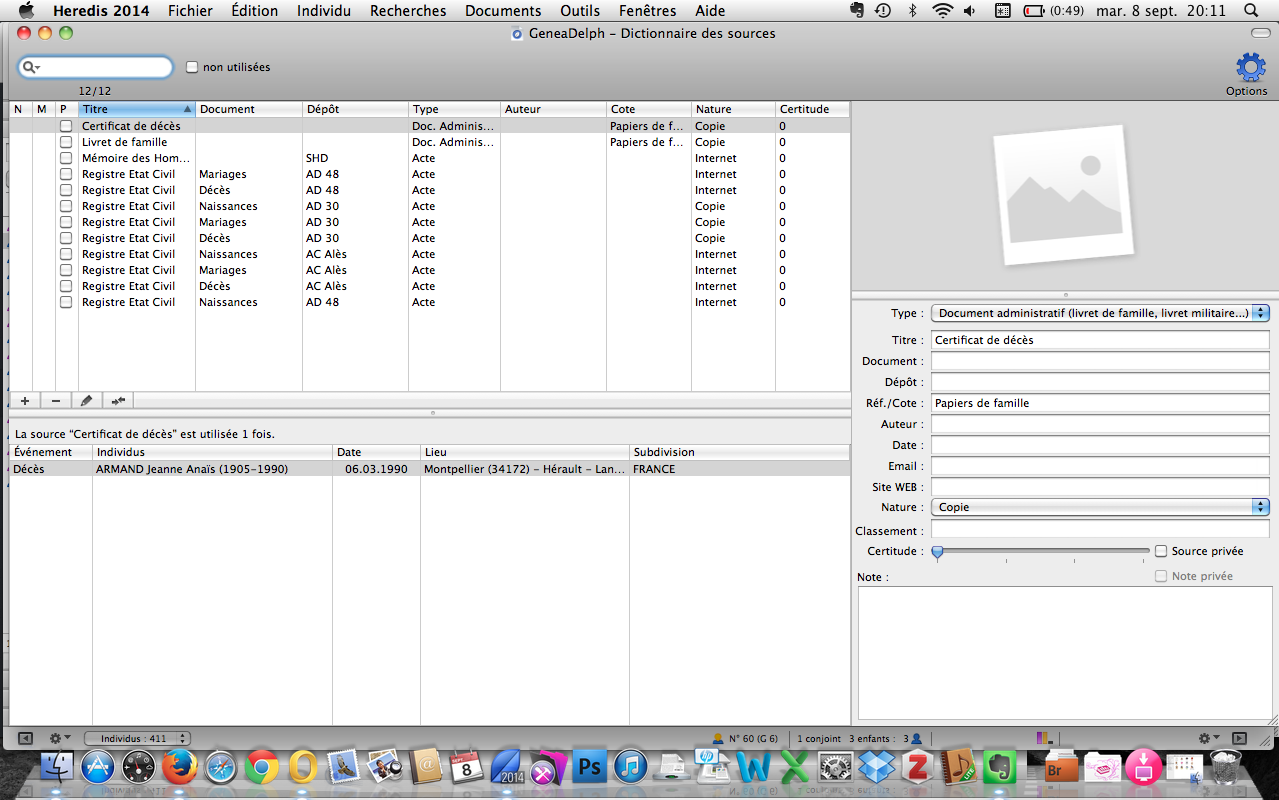1279x800 pixels.
Task: Click the magnifier icon in the search field
Action: 30,67
